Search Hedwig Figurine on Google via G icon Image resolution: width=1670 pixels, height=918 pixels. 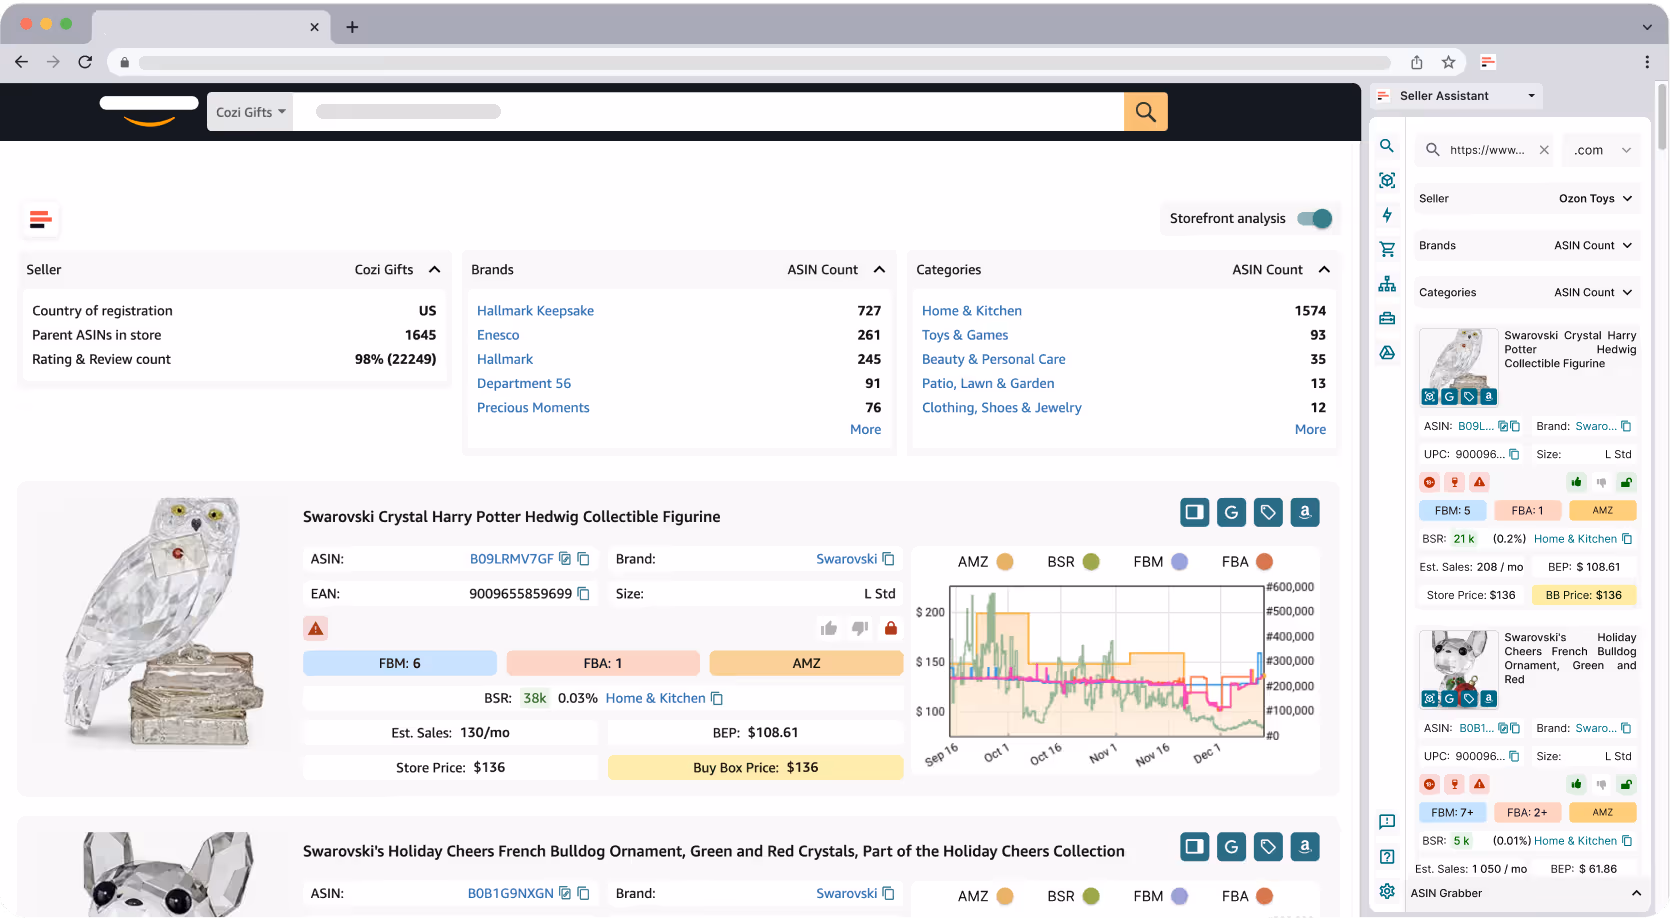click(1231, 512)
